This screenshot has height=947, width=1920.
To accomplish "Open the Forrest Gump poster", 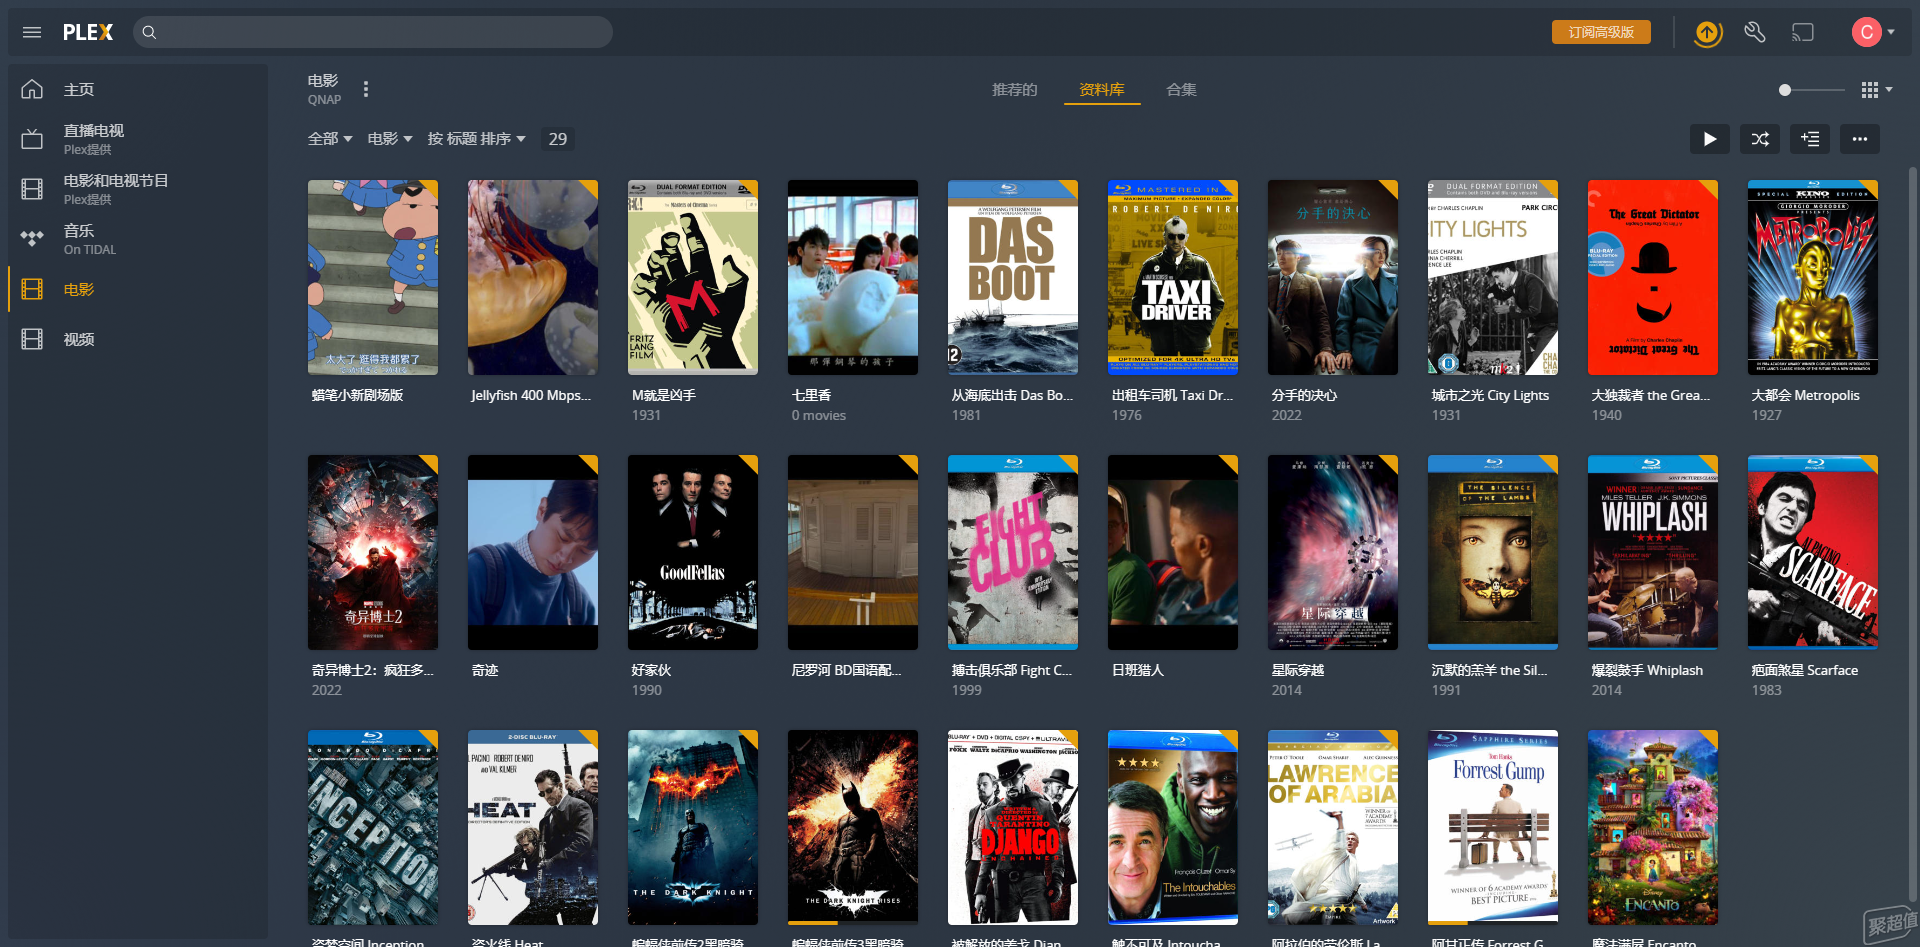I will pyautogui.click(x=1493, y=827).
